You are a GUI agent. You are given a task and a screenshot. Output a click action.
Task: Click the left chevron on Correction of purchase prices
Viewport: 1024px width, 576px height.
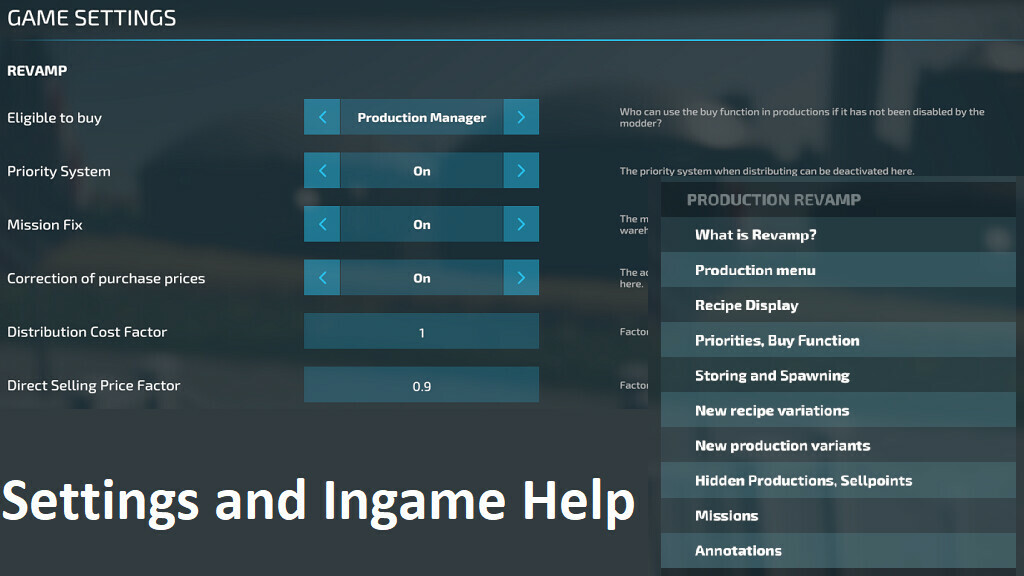tap(321, 277)
